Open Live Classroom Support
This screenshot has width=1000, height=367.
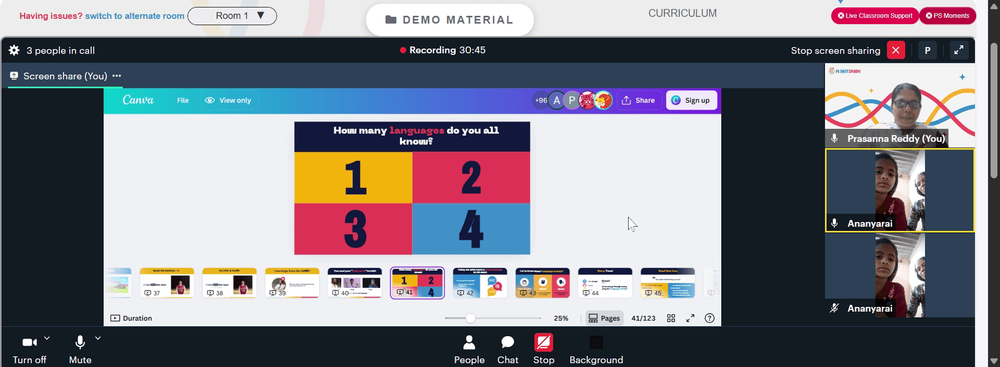tap(874, 15)
